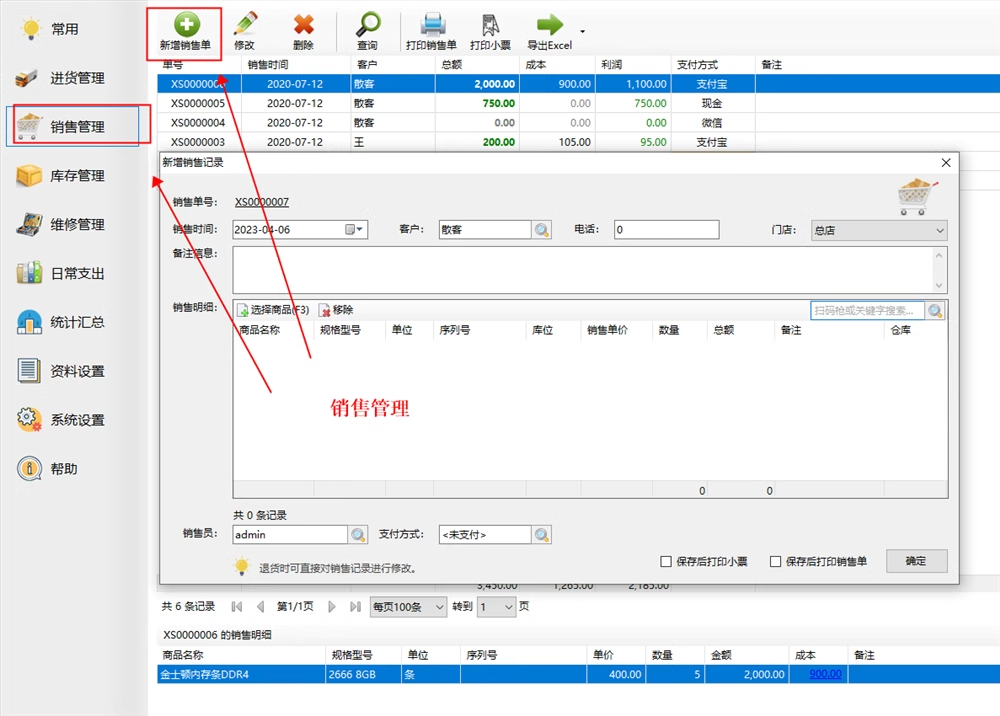Screen dimensions: 1000x716
Task: Click the 总额 column header in sales list
Action: point(477,64)
